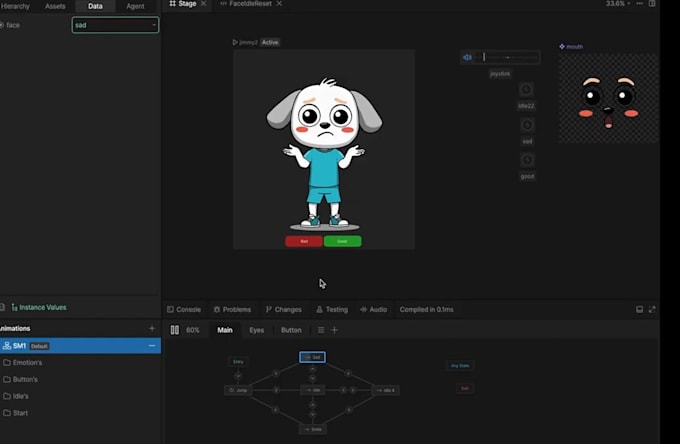This screenshot has width=680, height=444.
Task: Click the speaker volume icon
Action: click(467, 57)
